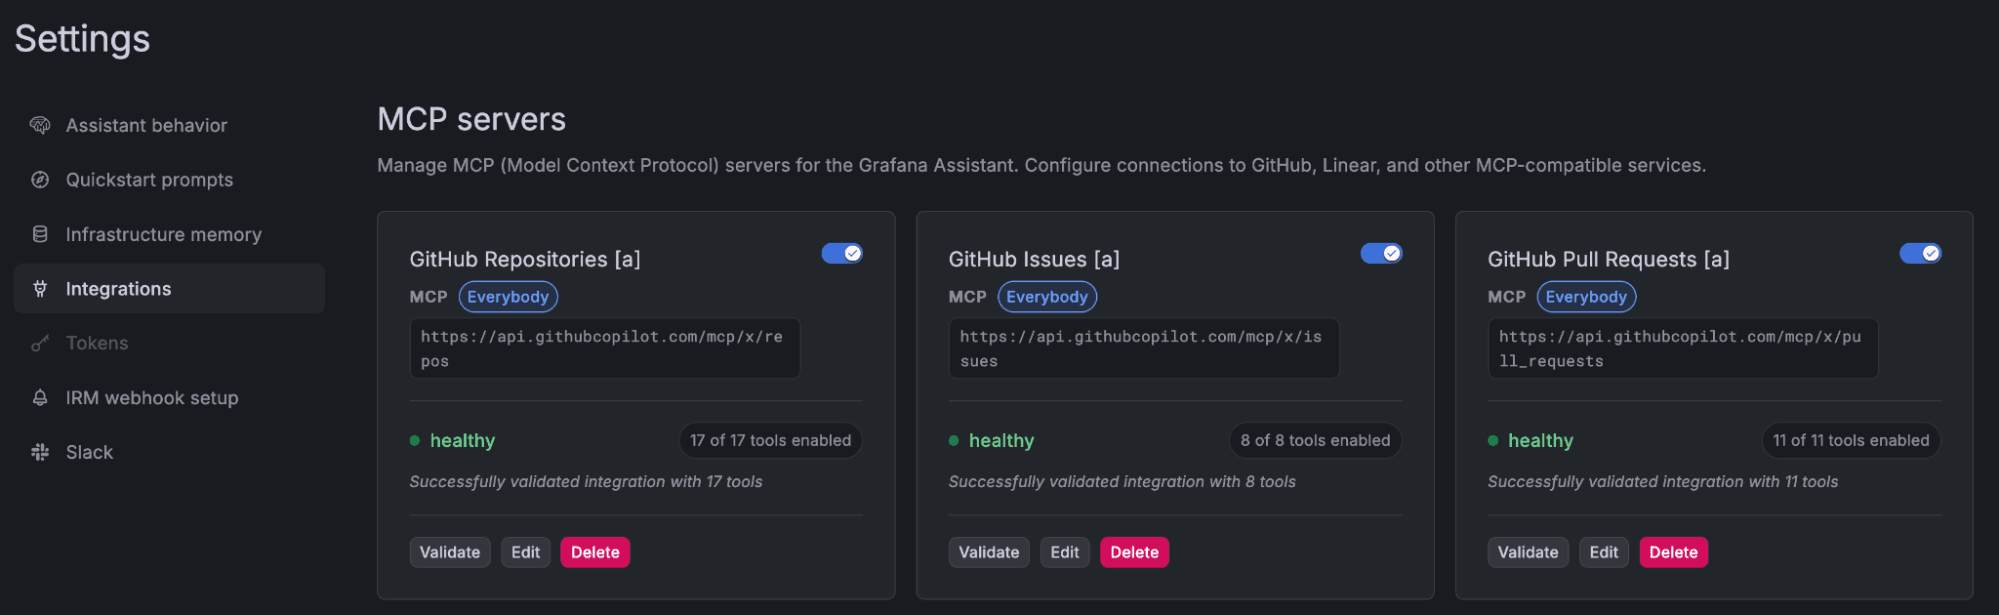This screenshot has height=615, width=1999.
Task: Click Everybody badge on GitHub Pull Requests card
Action: point(1586,297)
